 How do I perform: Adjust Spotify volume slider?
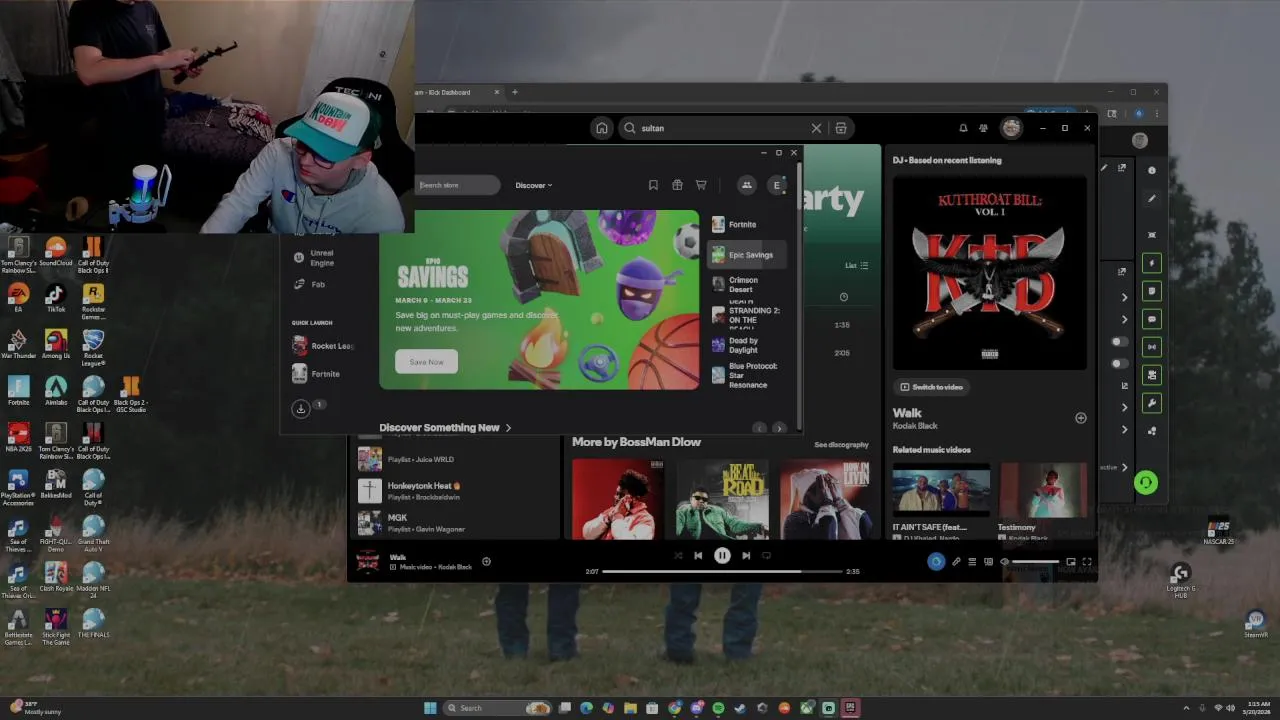point(1036,562)
